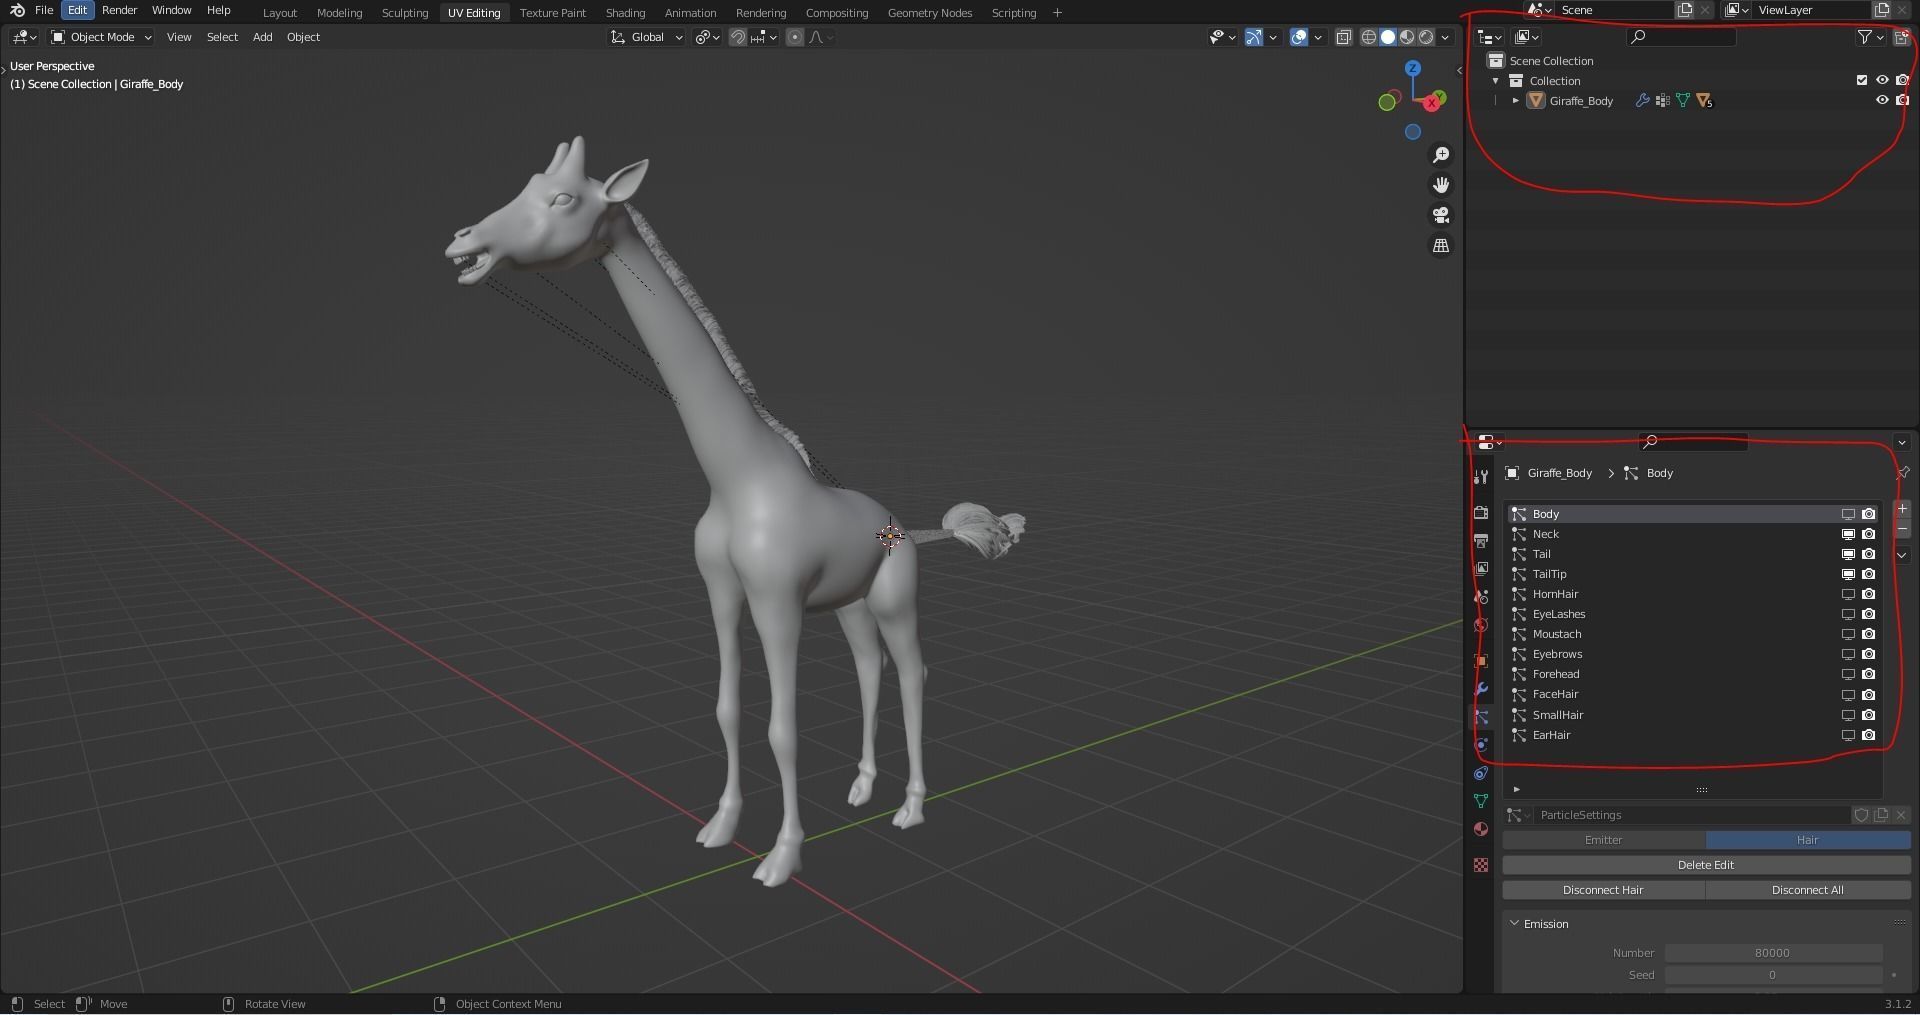Toggle camera view icon in viewport
The height and width of the screenshot is (1015, 1920).
(x=1441, y=215)
